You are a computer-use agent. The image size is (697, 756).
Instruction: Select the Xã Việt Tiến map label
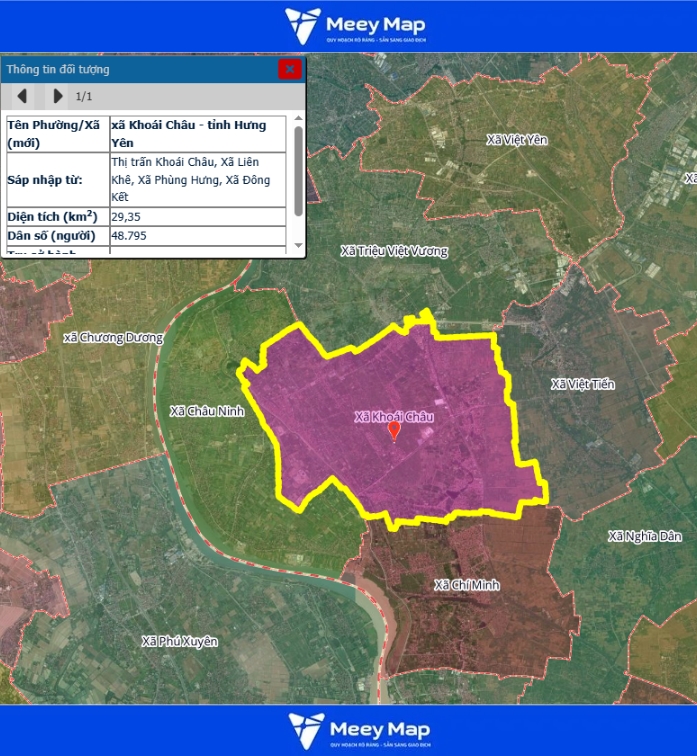(x=583, y=384)
